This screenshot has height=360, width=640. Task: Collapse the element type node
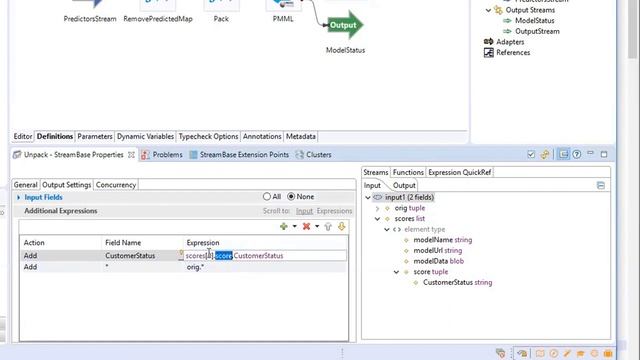[x=387, y=229]
